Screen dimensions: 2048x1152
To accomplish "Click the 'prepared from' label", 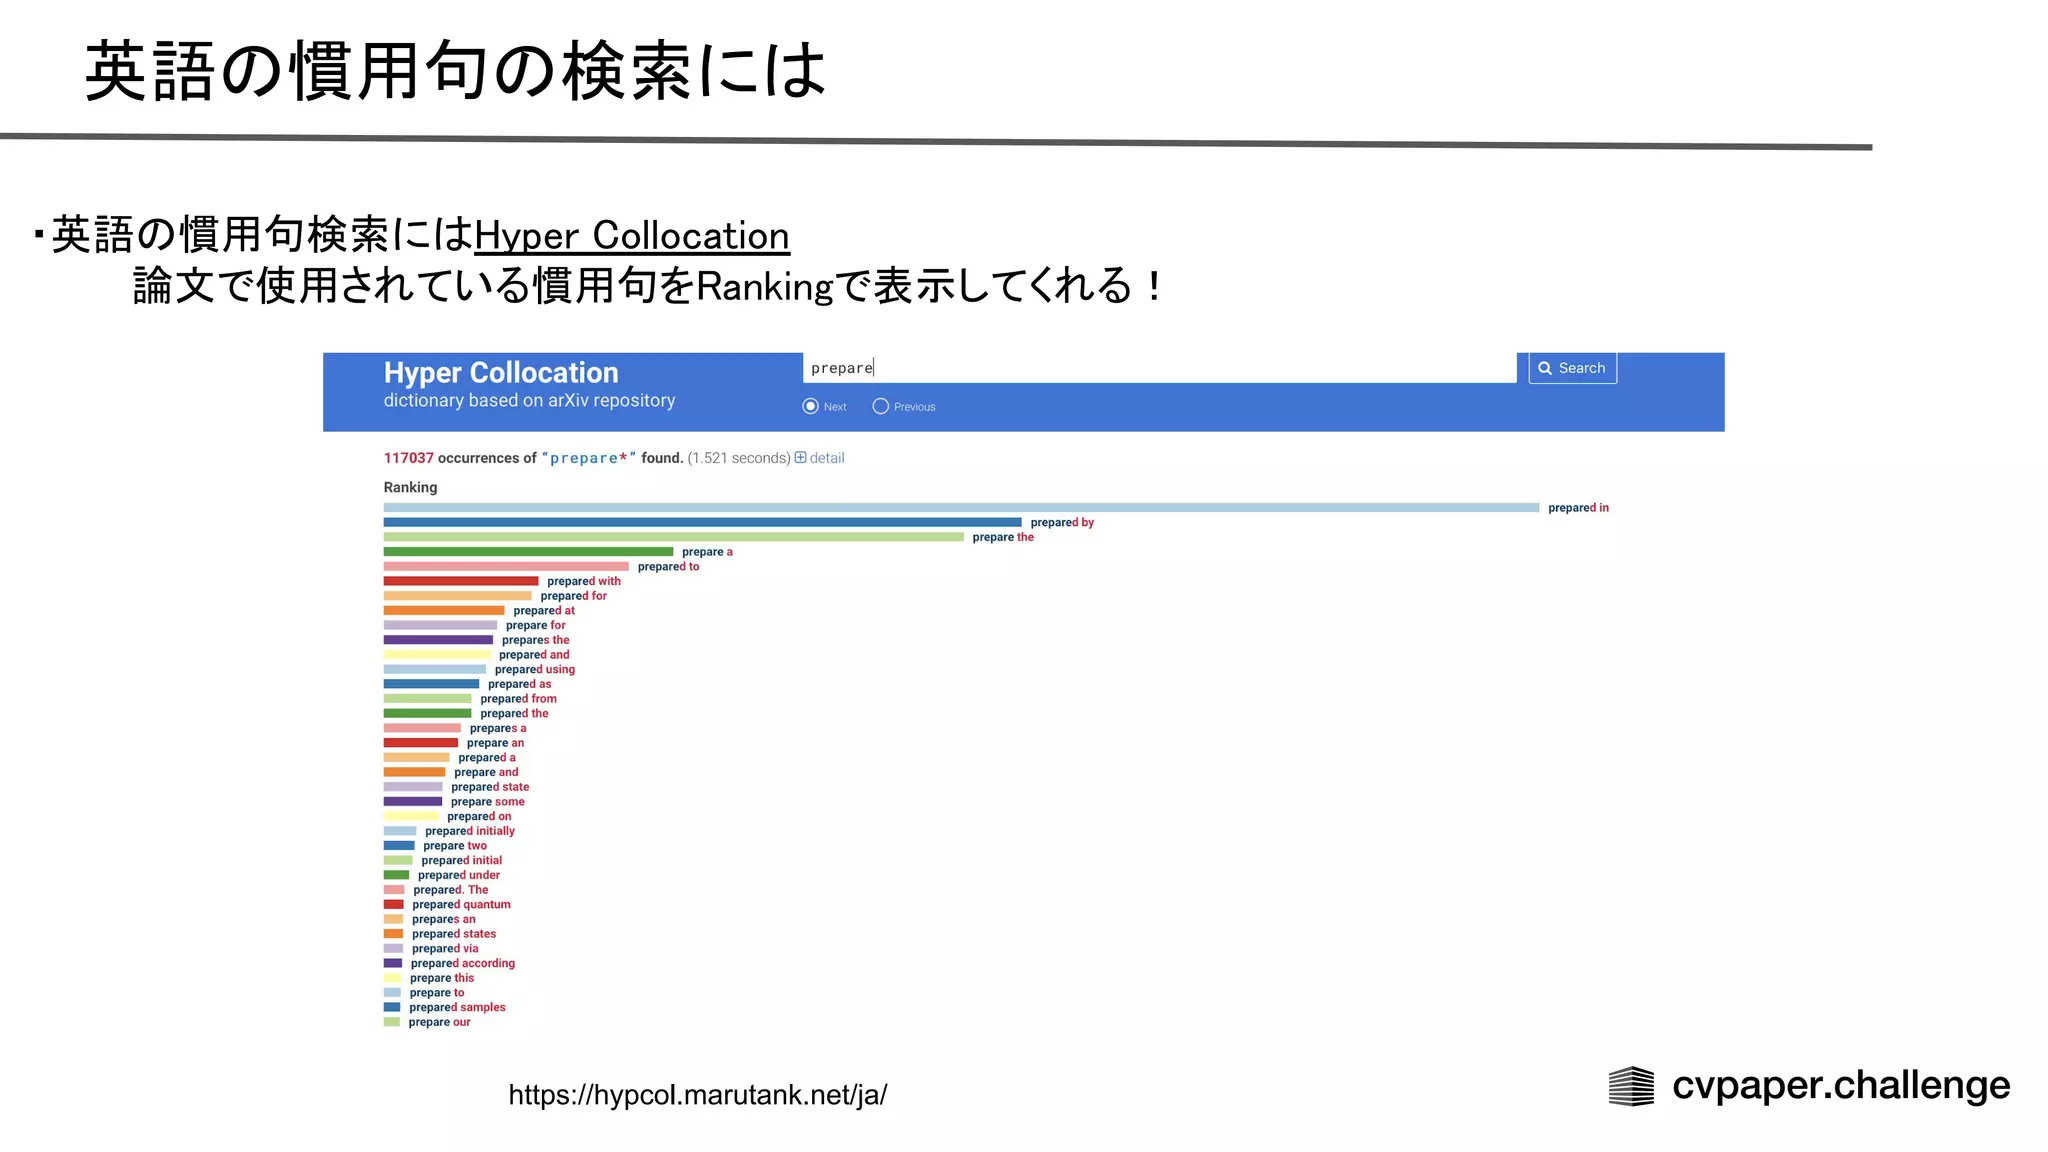I will pyautogui.click(x=518, y=699).
